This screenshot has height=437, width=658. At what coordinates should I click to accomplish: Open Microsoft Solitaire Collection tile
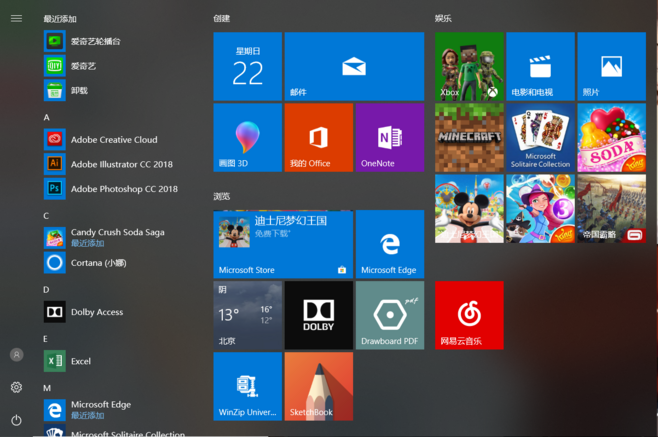point(540,138)
